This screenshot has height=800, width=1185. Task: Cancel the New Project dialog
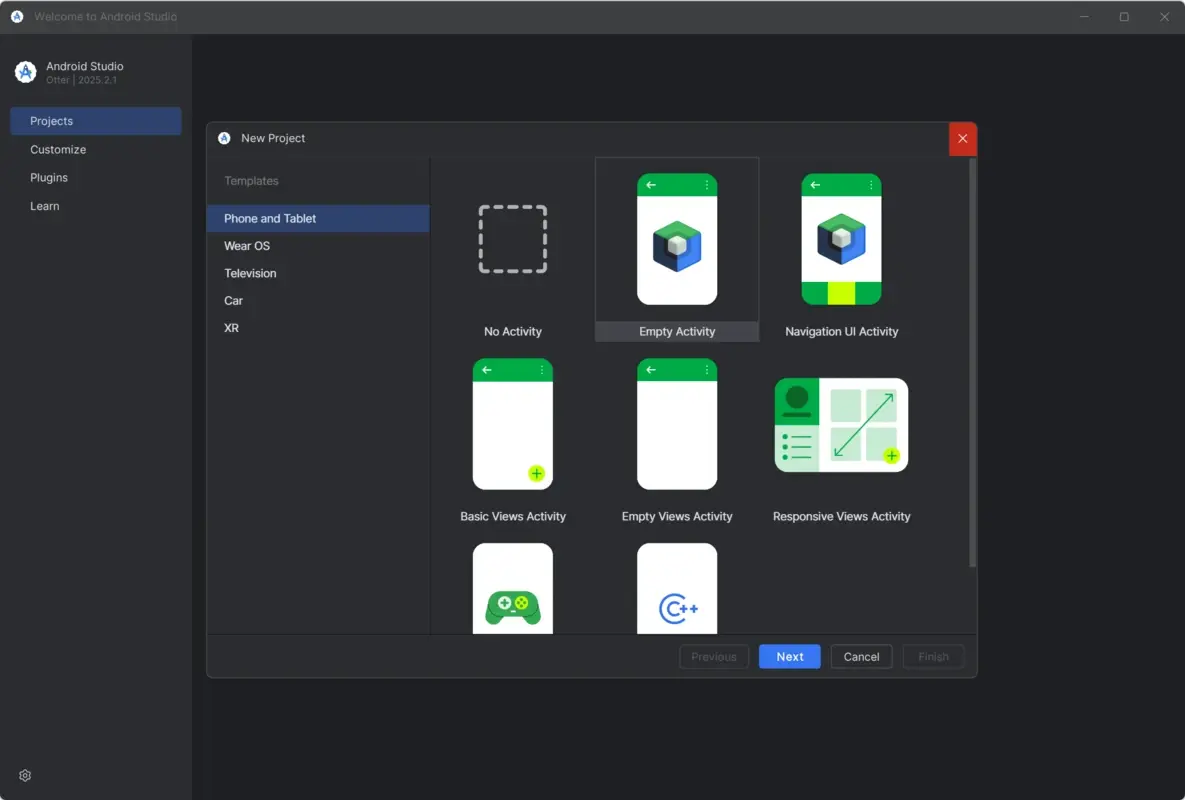861,656
